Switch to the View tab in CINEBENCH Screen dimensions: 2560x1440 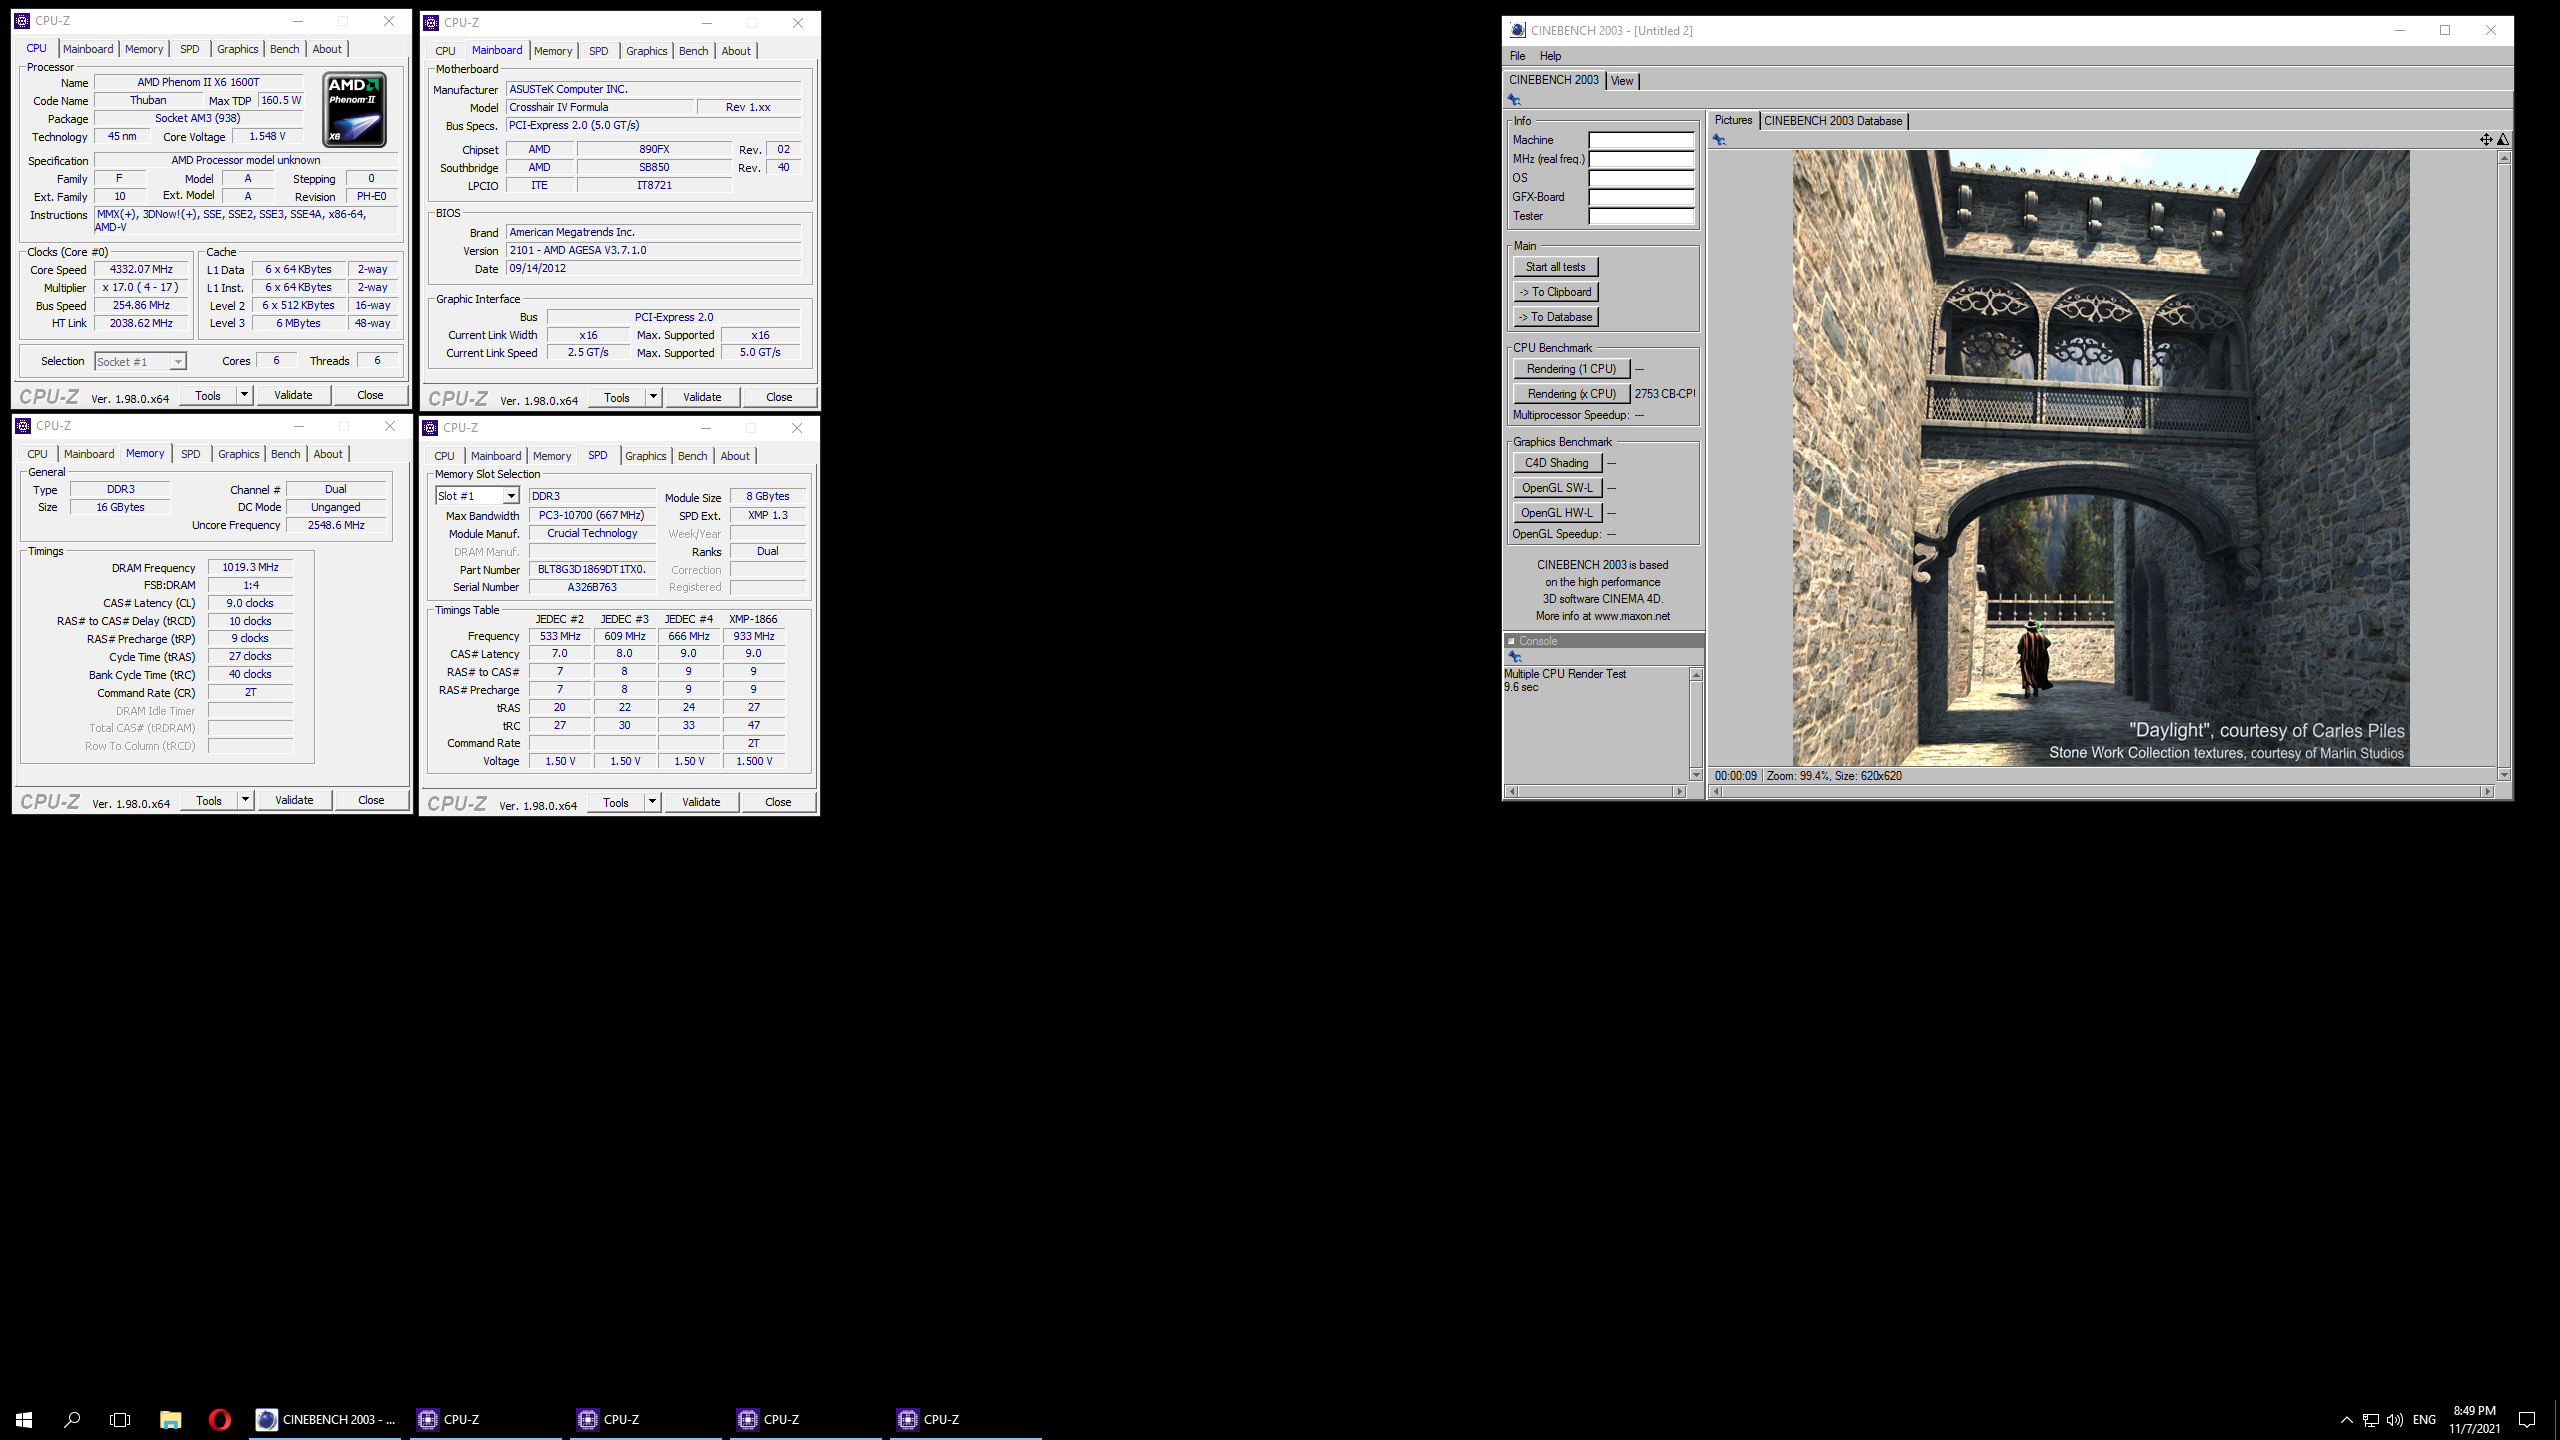coord(1622,81)
